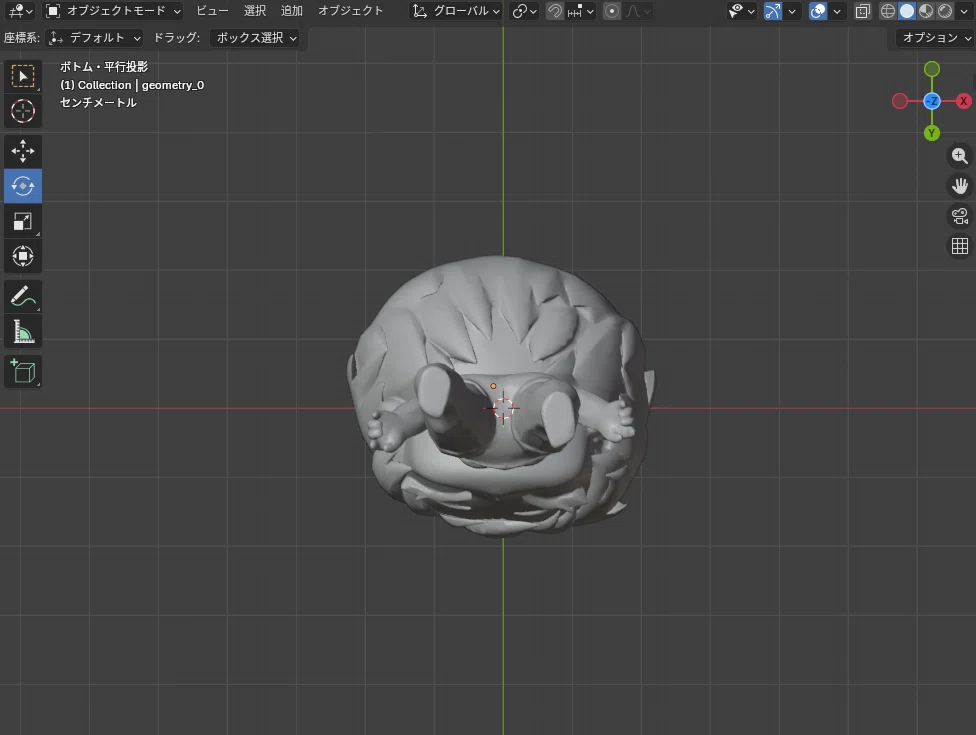Screen dimensions: 976x735
Task: Toggle viewport overlays
Action: [x=818, y=11]
